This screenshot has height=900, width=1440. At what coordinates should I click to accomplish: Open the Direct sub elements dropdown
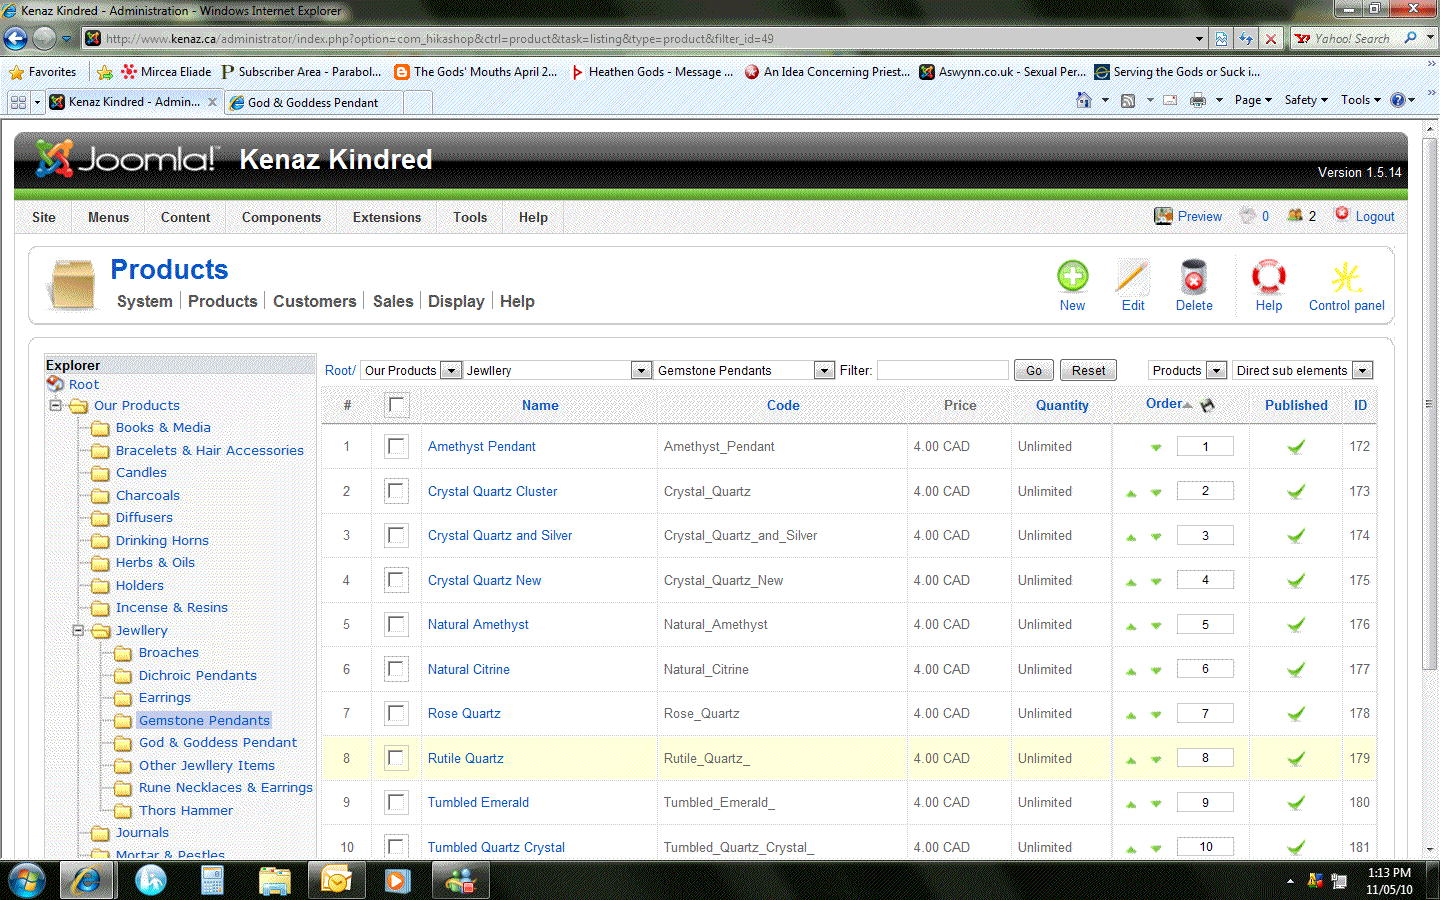(1302, 370)
